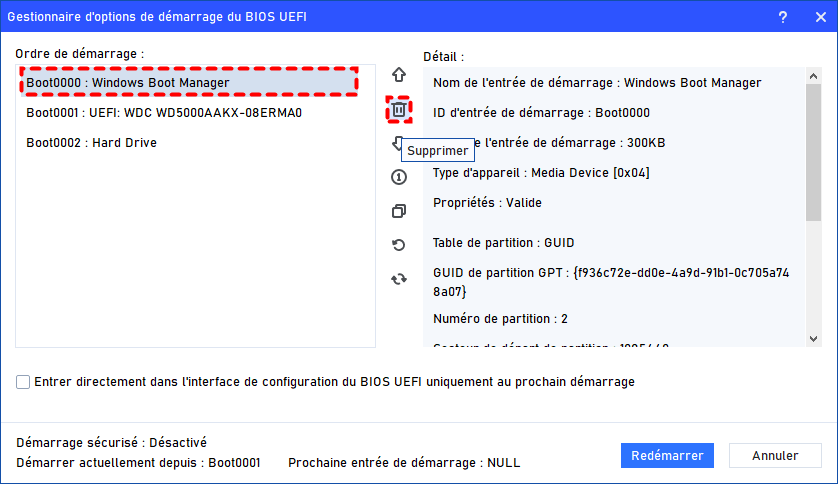
Task: Click the one-time boot circled-1 icon
Action: pyautogui.click(x=399, y=177)
